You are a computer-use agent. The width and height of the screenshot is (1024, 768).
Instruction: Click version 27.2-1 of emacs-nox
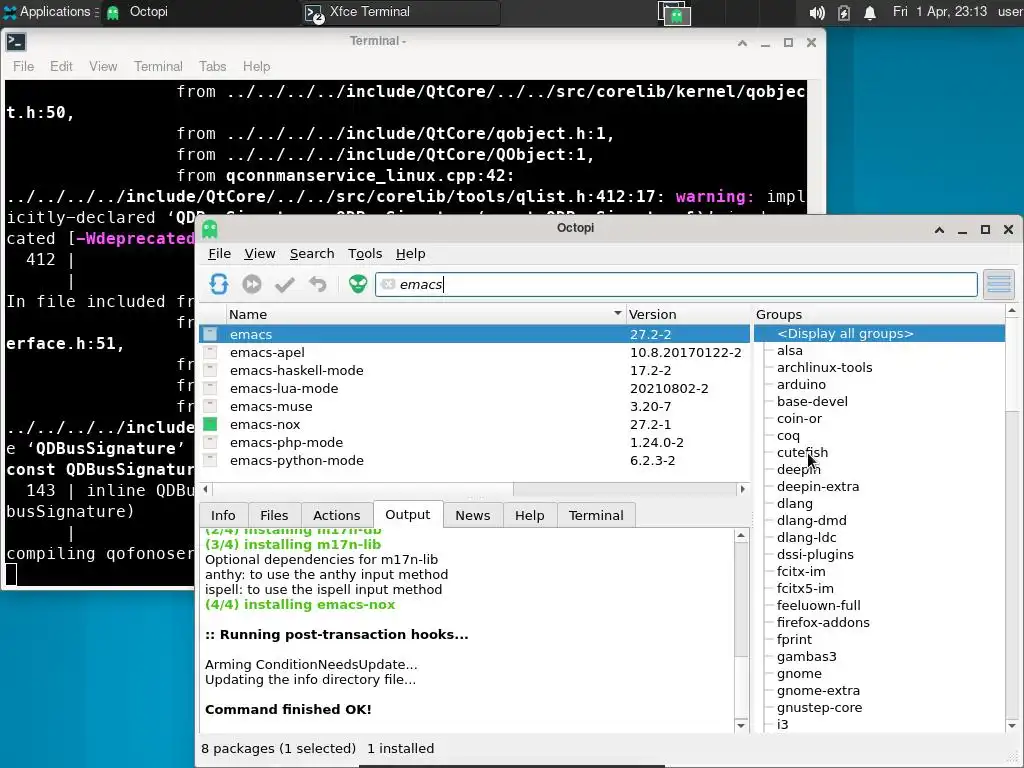point(650,424)
